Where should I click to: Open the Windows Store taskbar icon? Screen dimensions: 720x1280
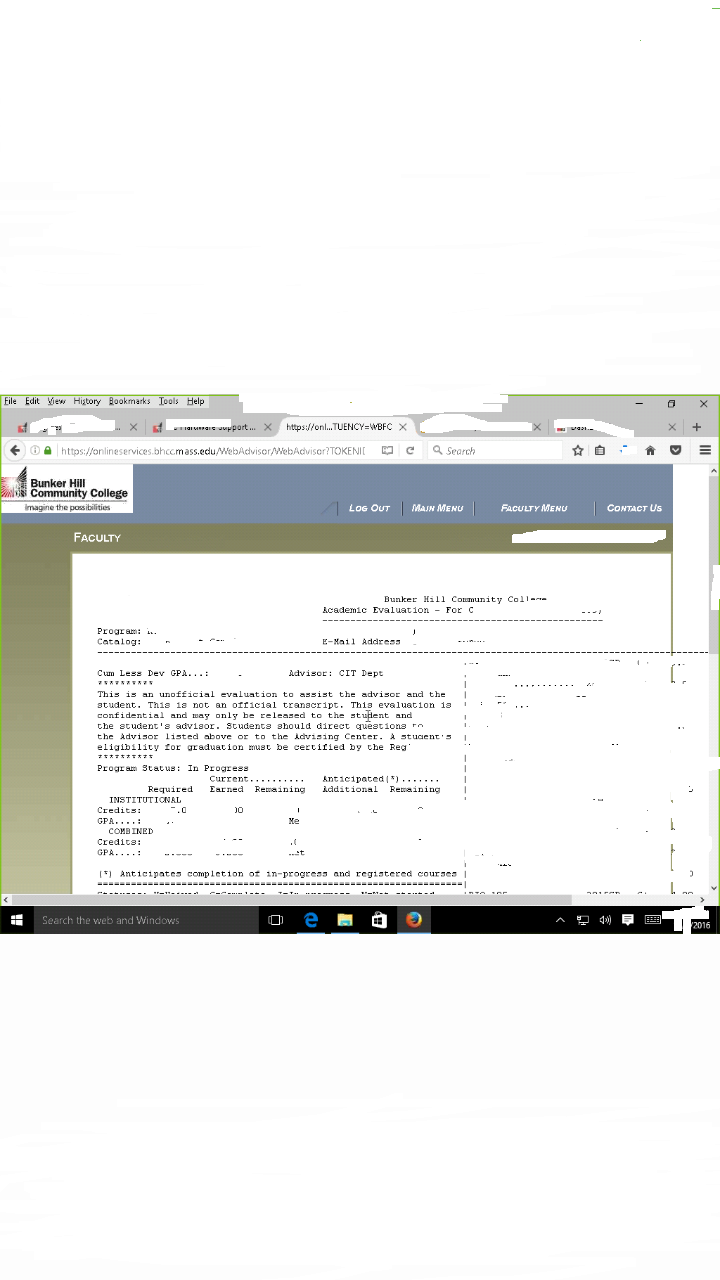379,920
